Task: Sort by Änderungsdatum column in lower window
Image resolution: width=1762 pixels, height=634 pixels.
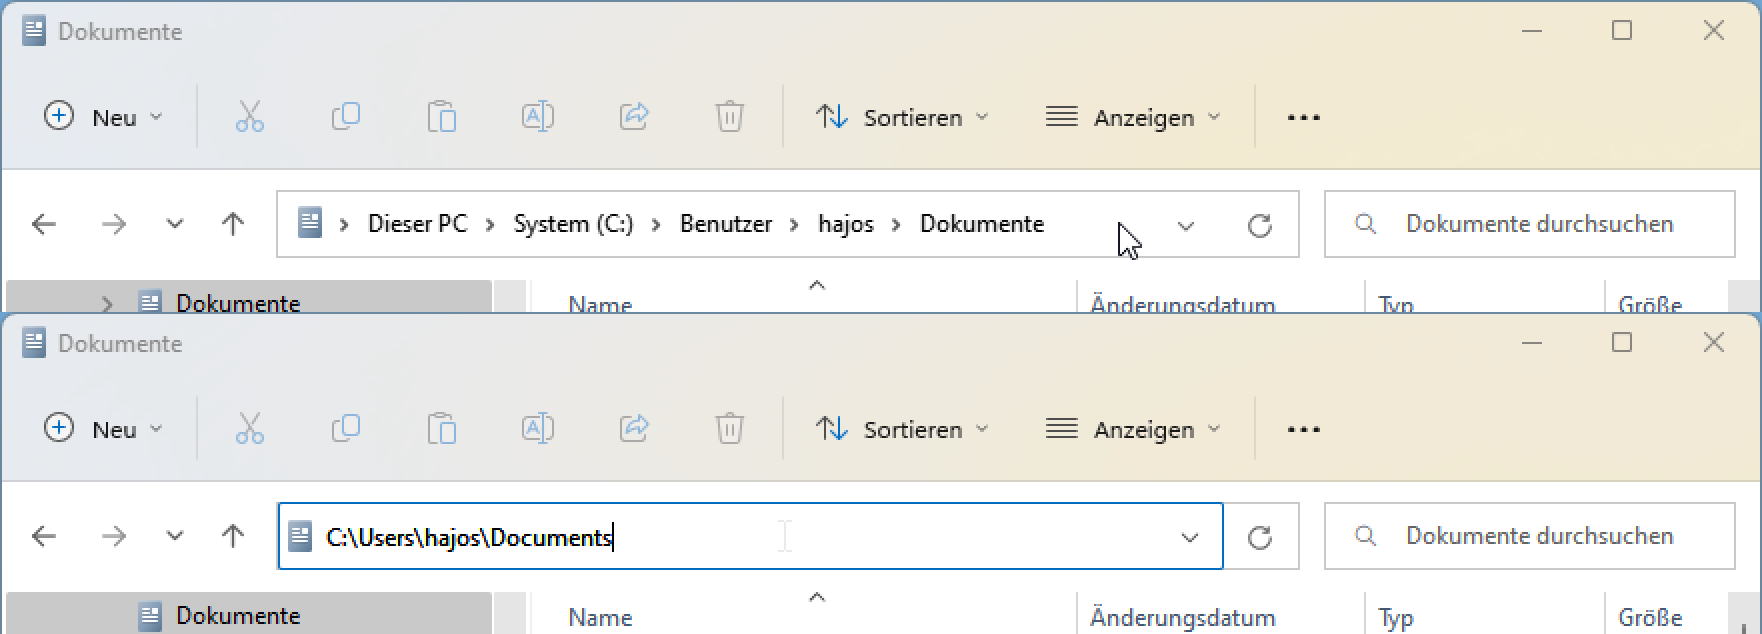Action: [x=1182, y=617]
